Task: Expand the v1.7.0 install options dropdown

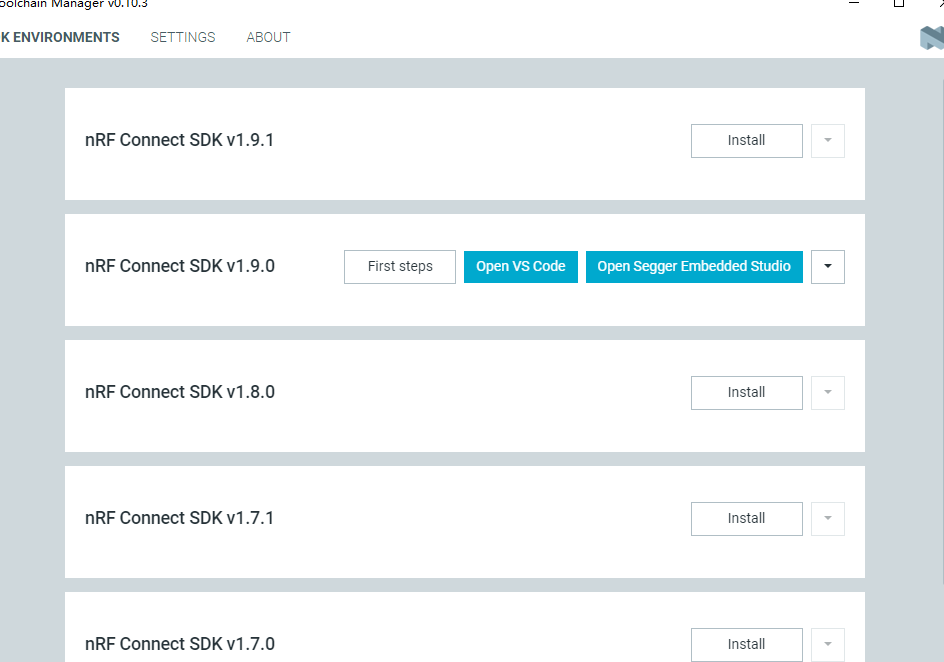Action: coord(827,644)
